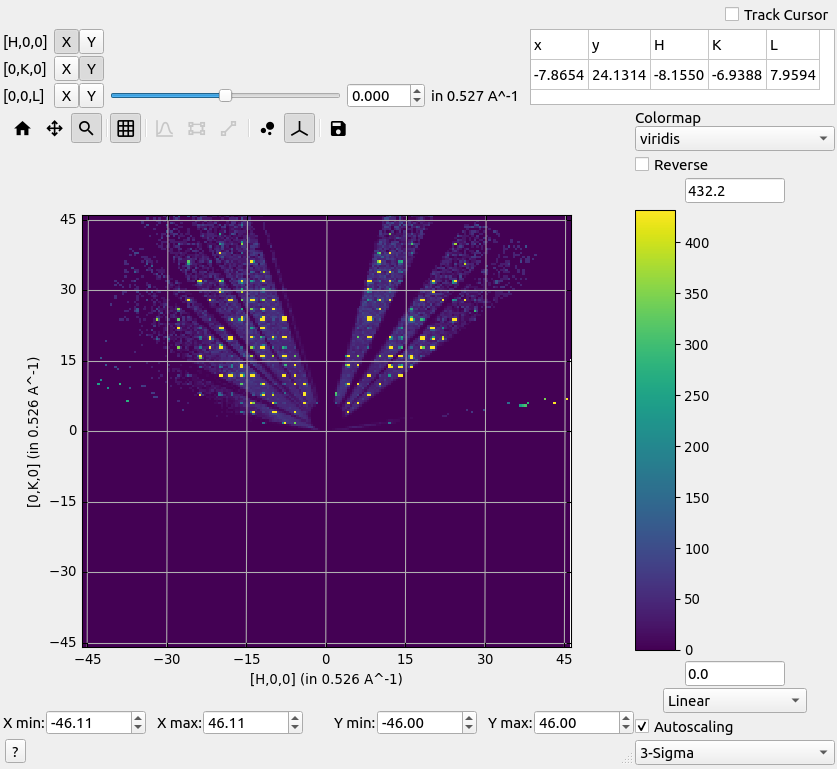Viewport: 837px width, 769px height.
Task: Open the viridis colormap dropdown
Action: tap(734, 138)
